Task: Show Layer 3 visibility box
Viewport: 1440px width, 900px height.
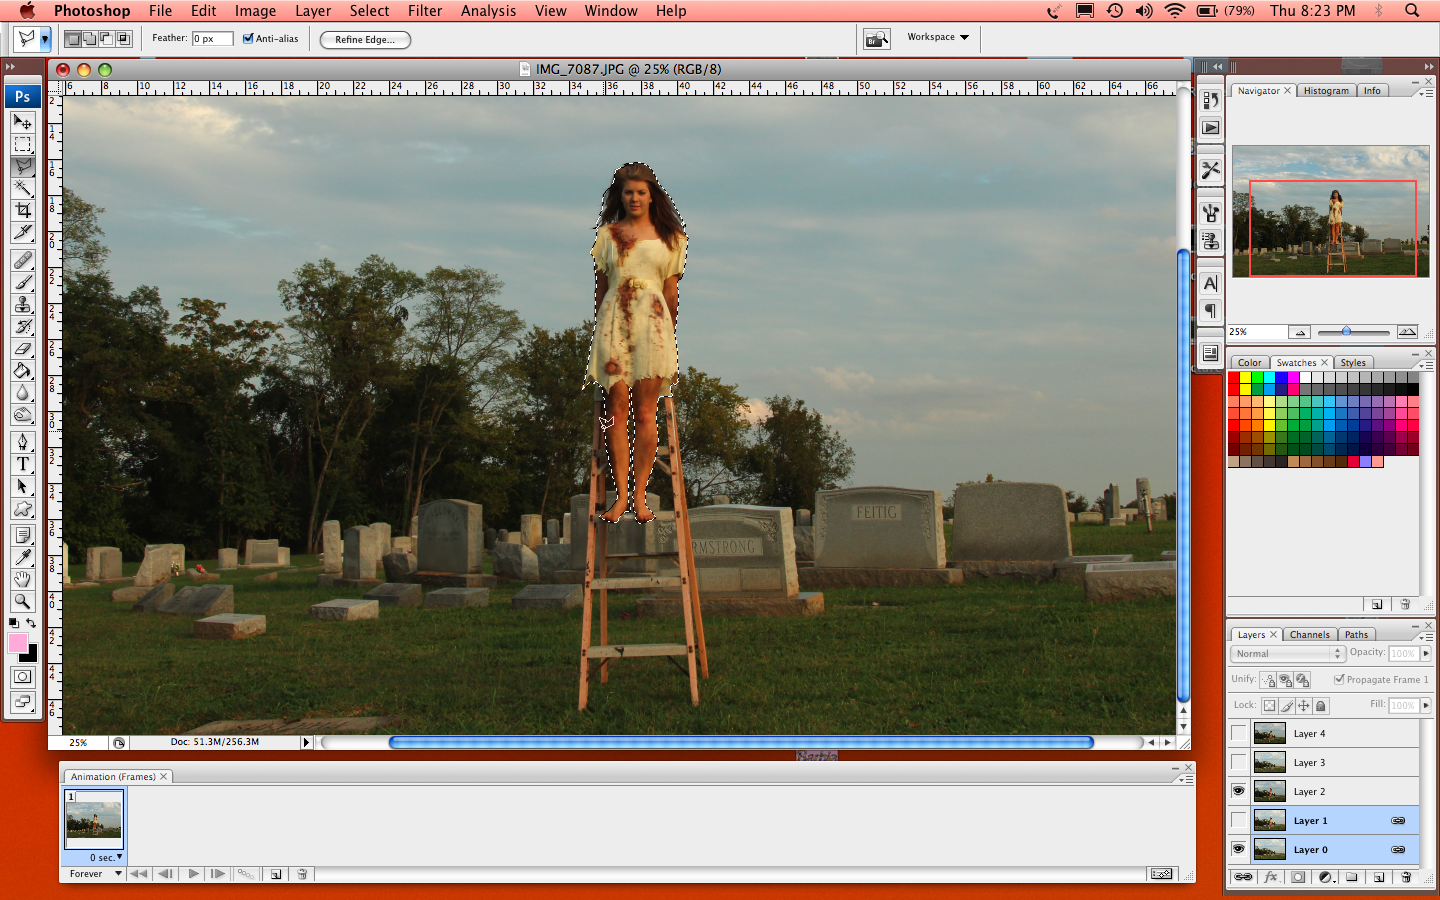Action: [x=1239, y=762]
